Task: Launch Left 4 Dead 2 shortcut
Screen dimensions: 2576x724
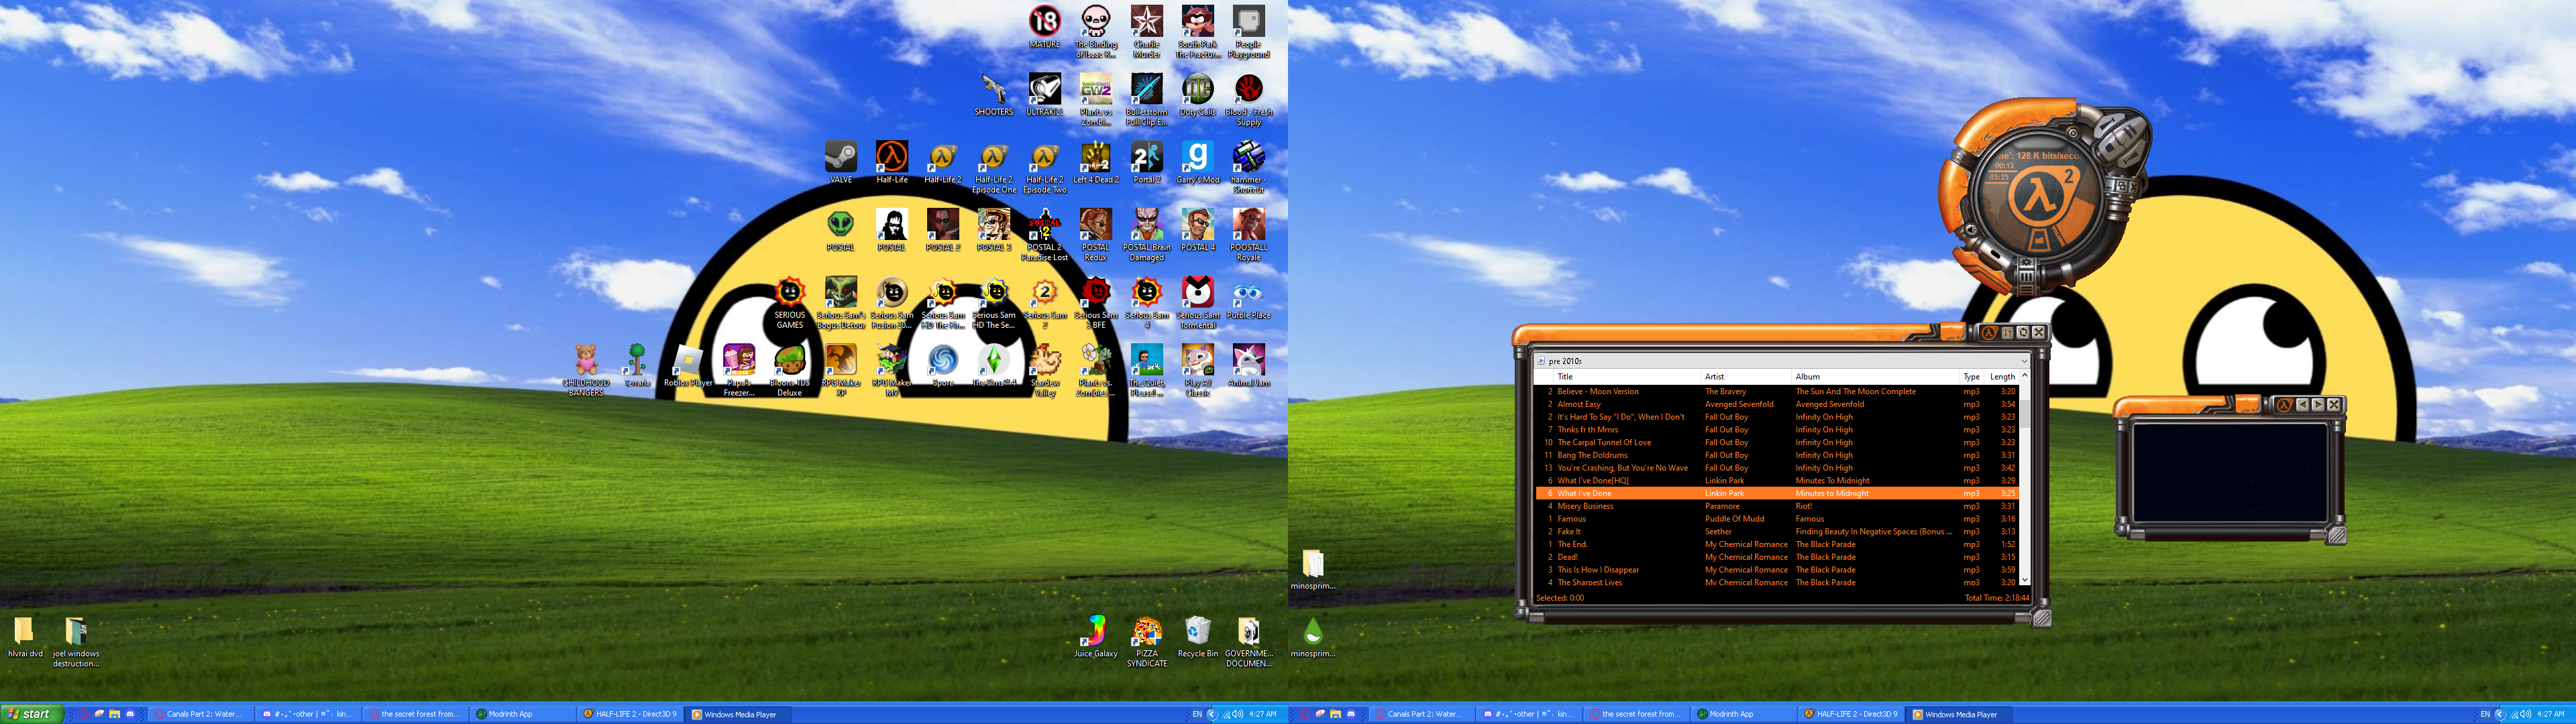Action: coord(1095,162)
